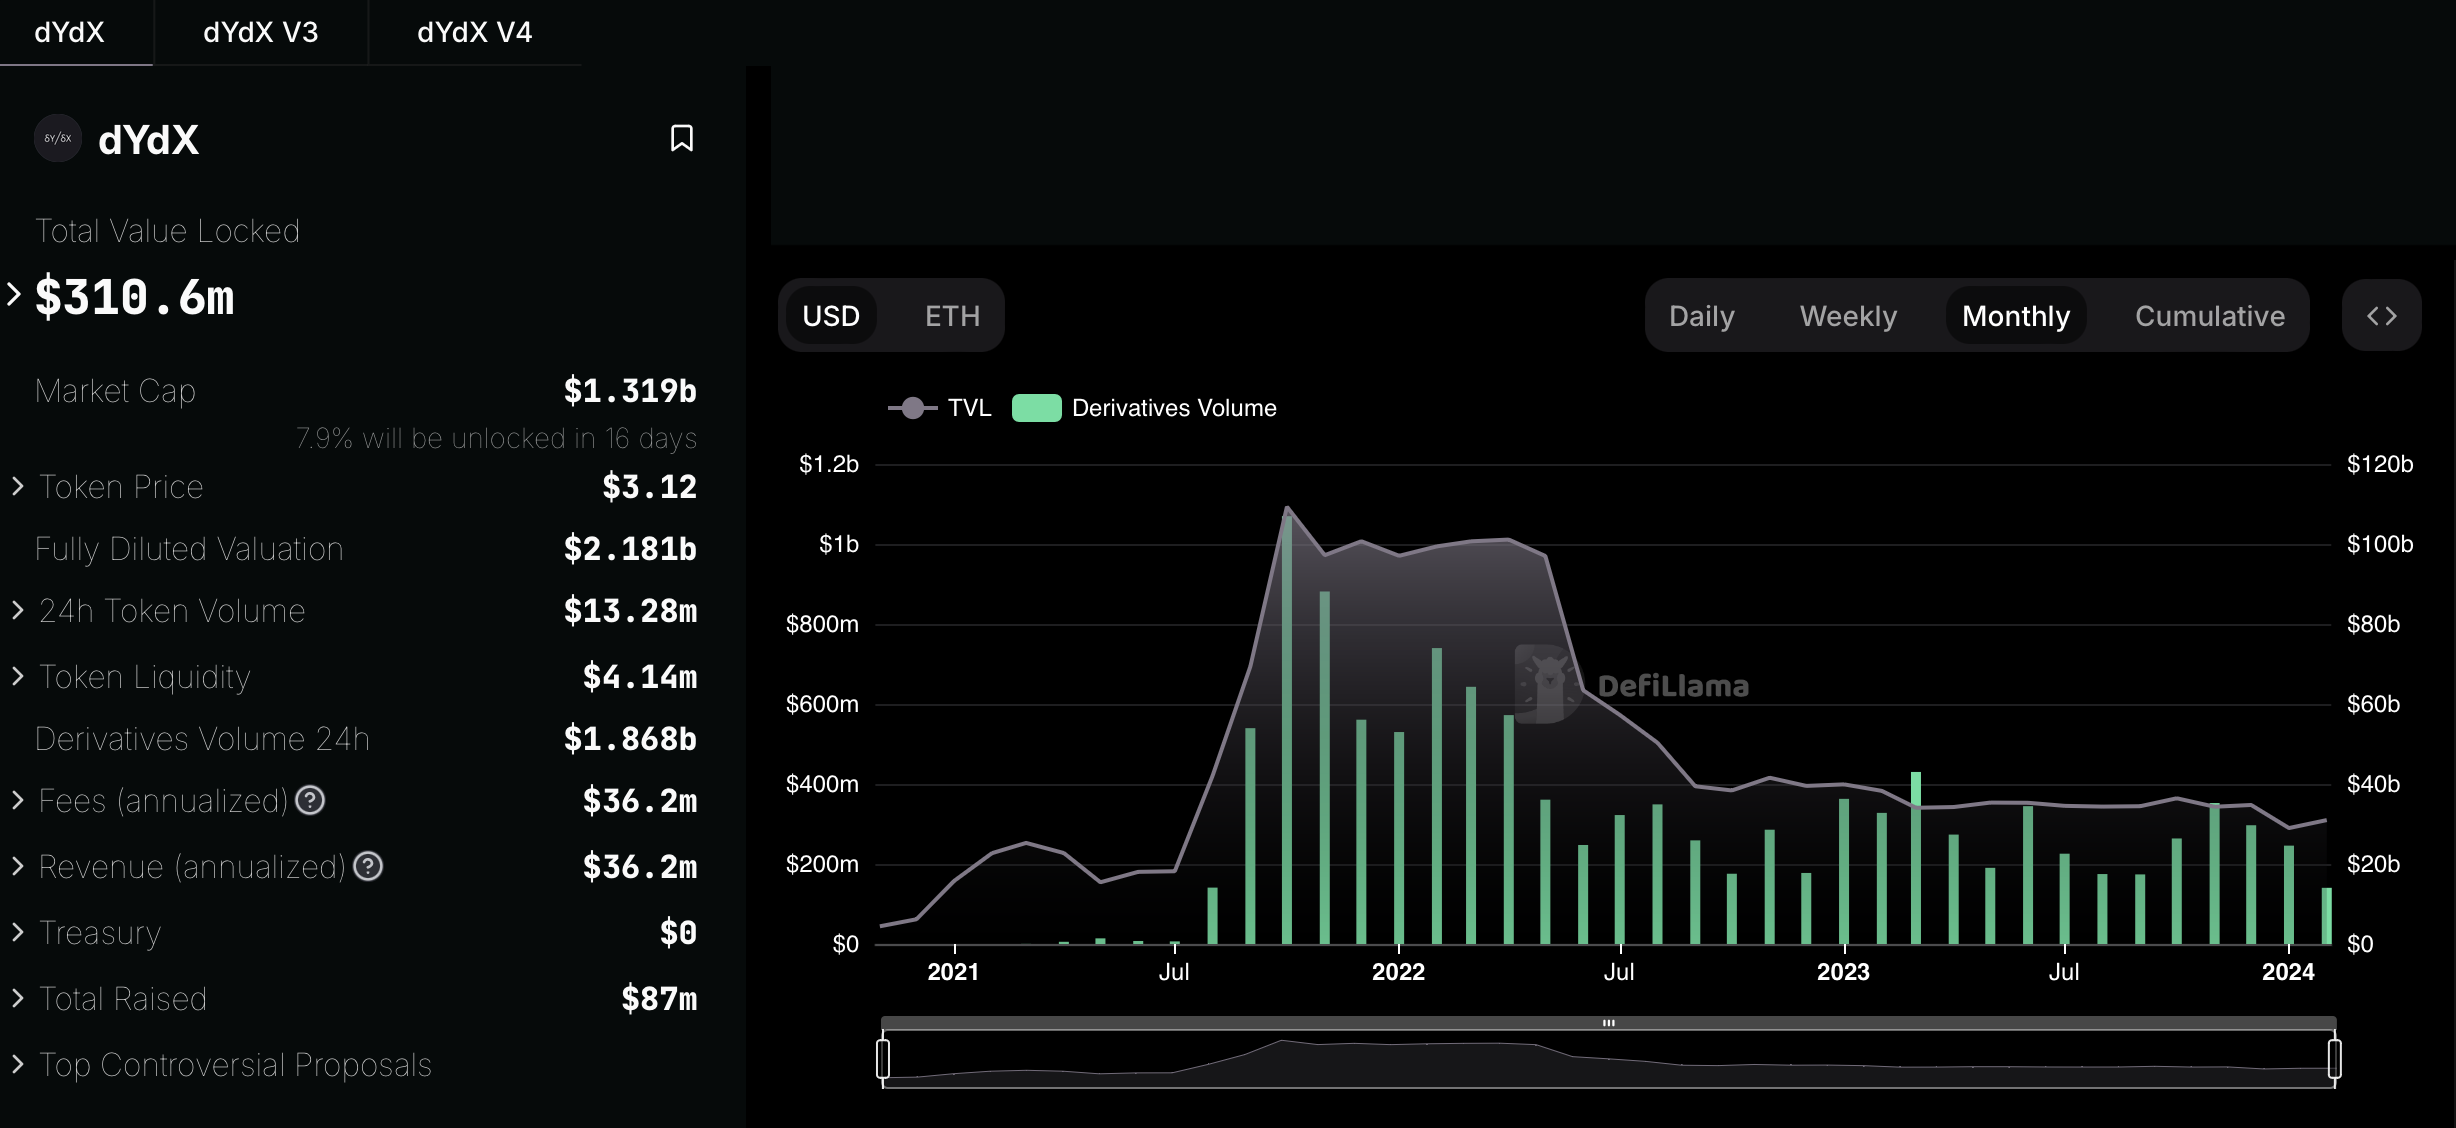This screenshot has width=2456, height=1128.
Task: Click Revenue annualized help question mark
Action: [368, 867]
